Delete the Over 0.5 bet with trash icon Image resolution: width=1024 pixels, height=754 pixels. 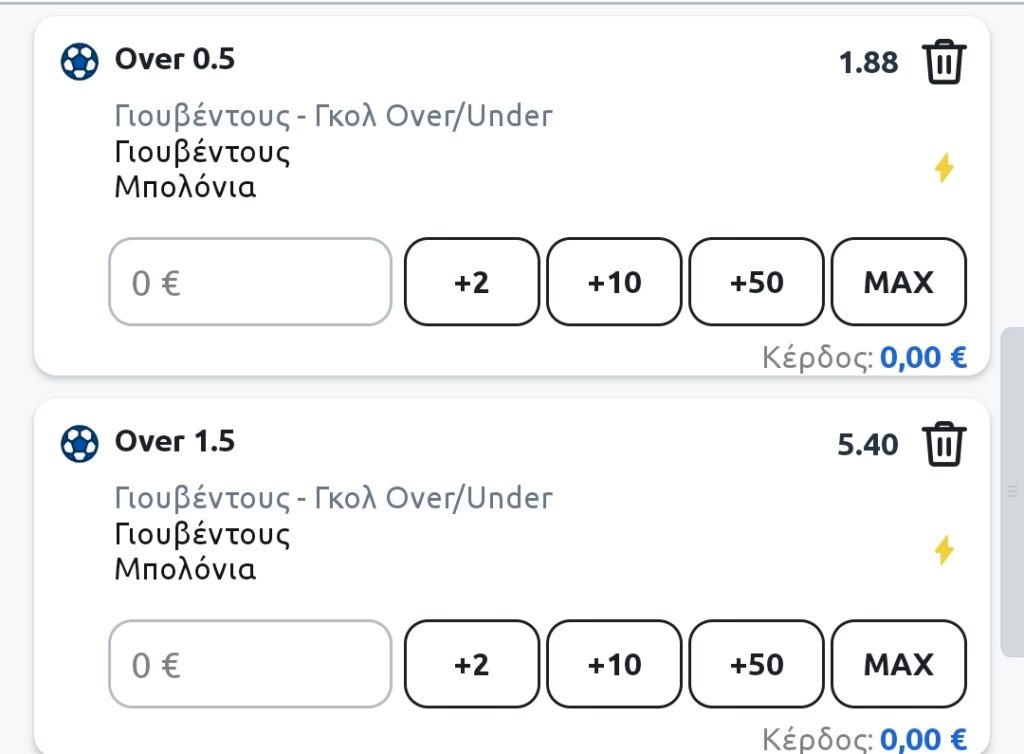[x=944, y=62]
